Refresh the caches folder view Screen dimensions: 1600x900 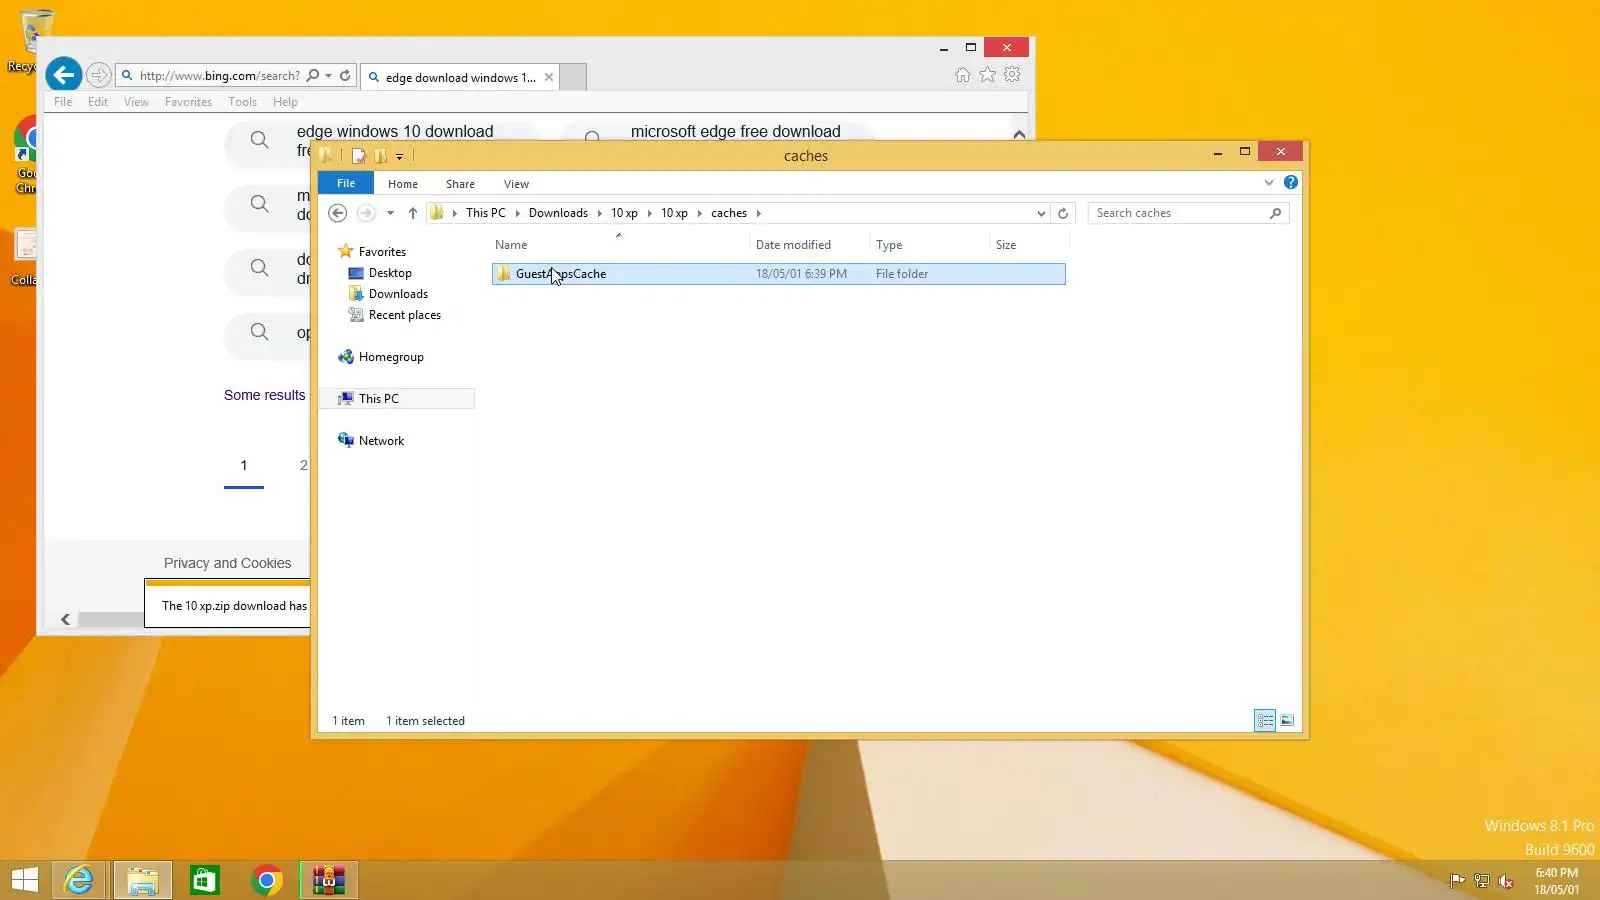tap(1063, 213)
